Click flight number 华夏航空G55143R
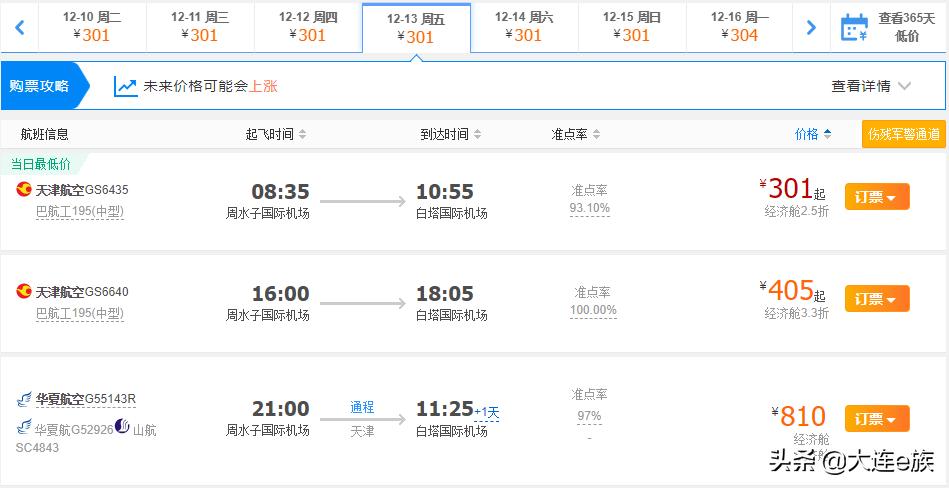Viewport: 949px width, 488px height. pos(85,399)
